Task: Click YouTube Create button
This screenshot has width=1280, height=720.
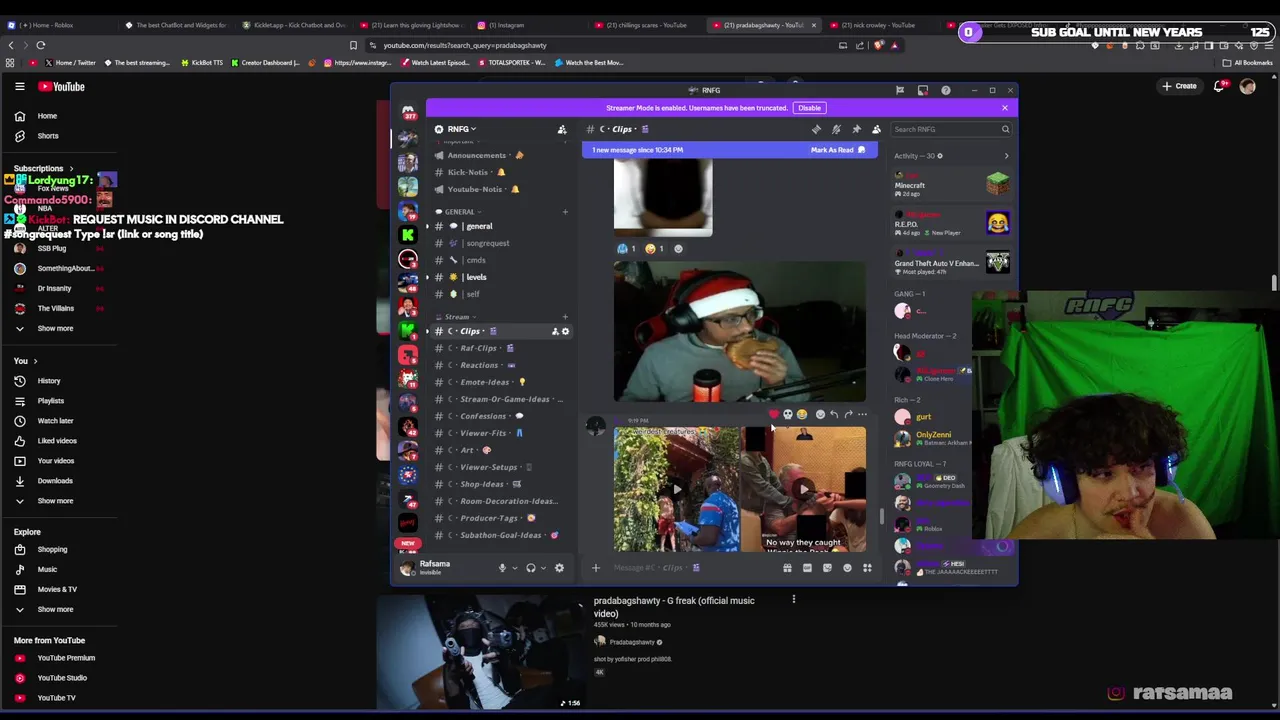Action: click(1179, 86)
